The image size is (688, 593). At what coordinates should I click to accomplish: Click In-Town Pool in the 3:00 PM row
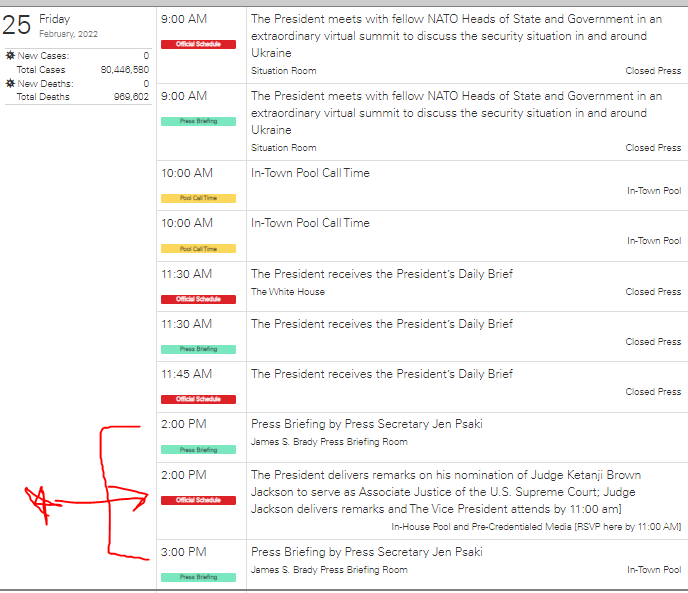pyautogui.click(x=654, y=570)
